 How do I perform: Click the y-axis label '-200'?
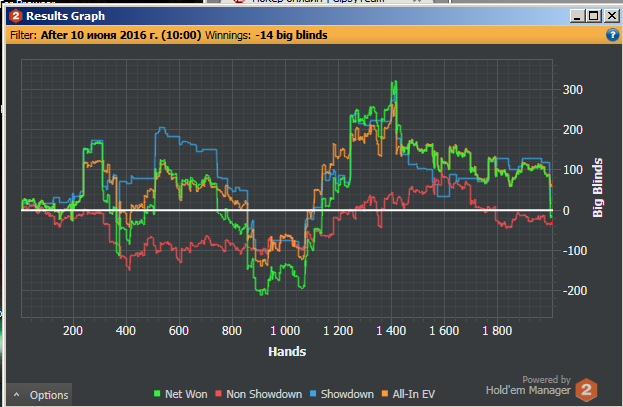(575, 291)
